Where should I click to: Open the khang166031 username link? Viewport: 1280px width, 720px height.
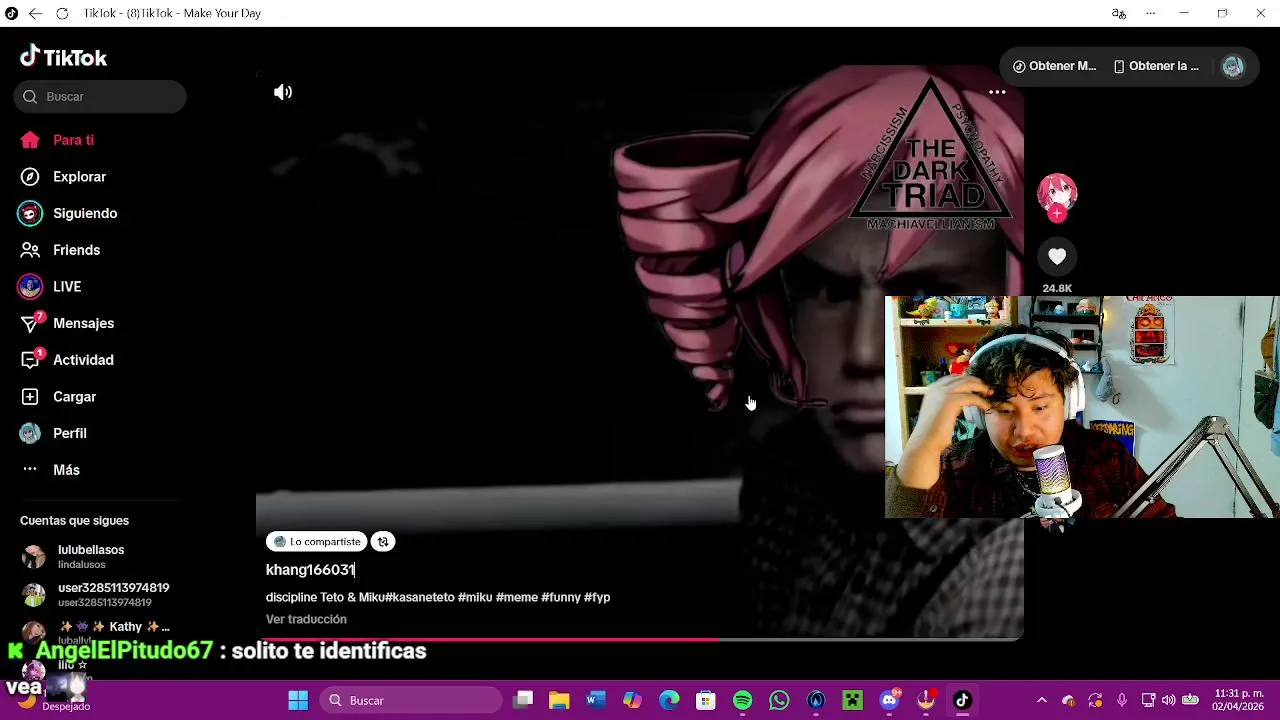(x=310, y=570)
